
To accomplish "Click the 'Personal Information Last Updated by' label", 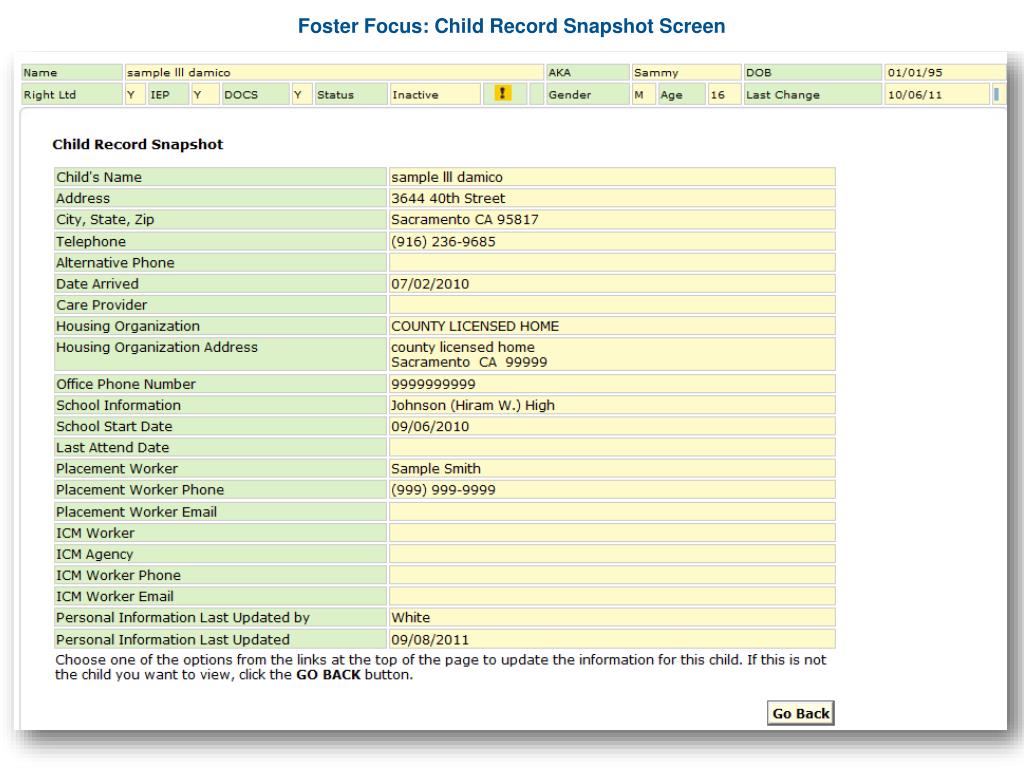I will coord(182,617).
